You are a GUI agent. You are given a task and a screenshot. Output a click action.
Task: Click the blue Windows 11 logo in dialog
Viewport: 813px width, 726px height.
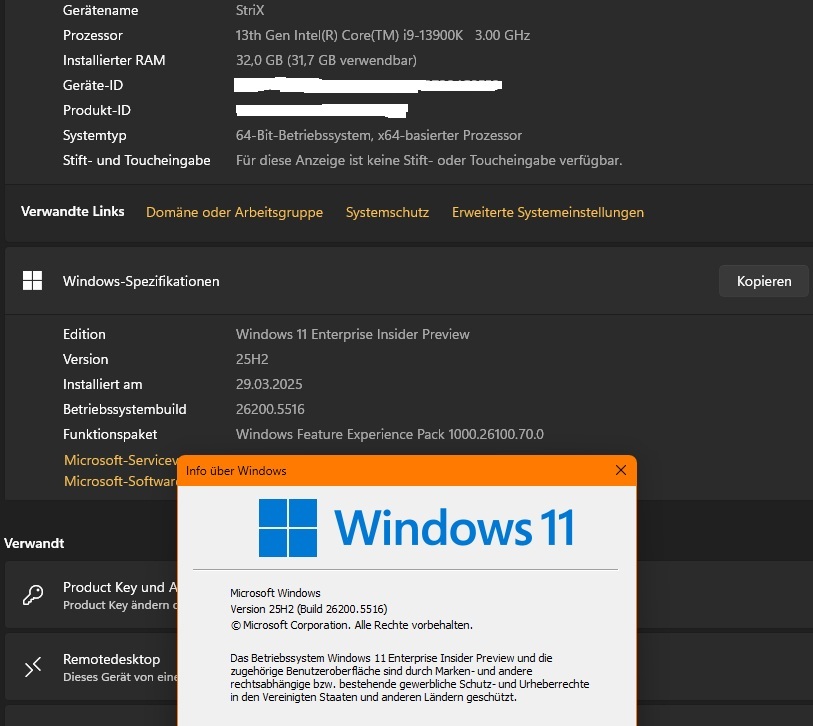(x=416, y=527)
